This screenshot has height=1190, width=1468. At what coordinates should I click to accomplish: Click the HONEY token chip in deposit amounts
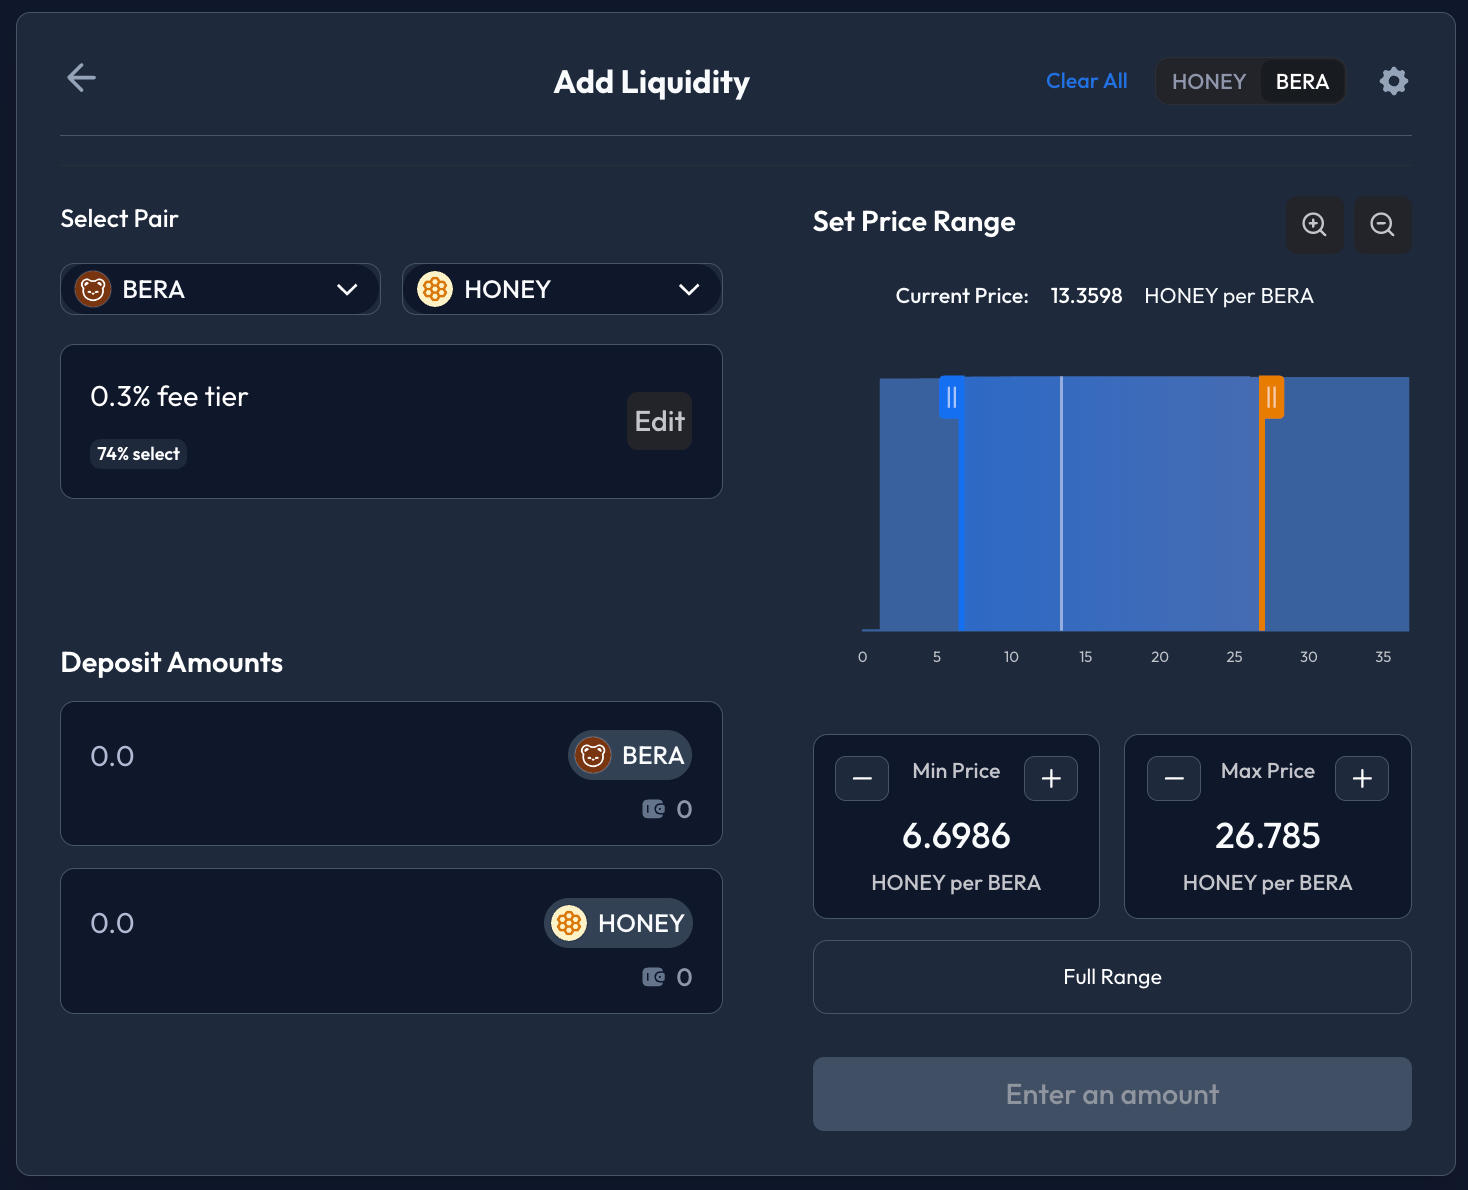[618, 923]
